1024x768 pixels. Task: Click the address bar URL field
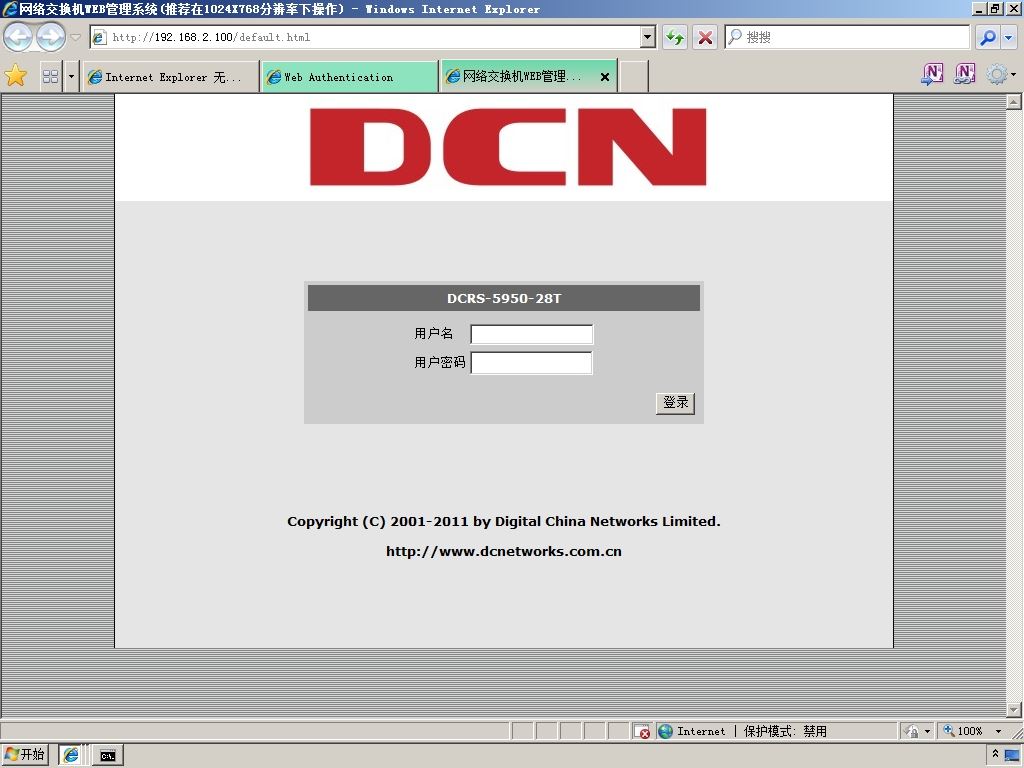click(372, 37)
